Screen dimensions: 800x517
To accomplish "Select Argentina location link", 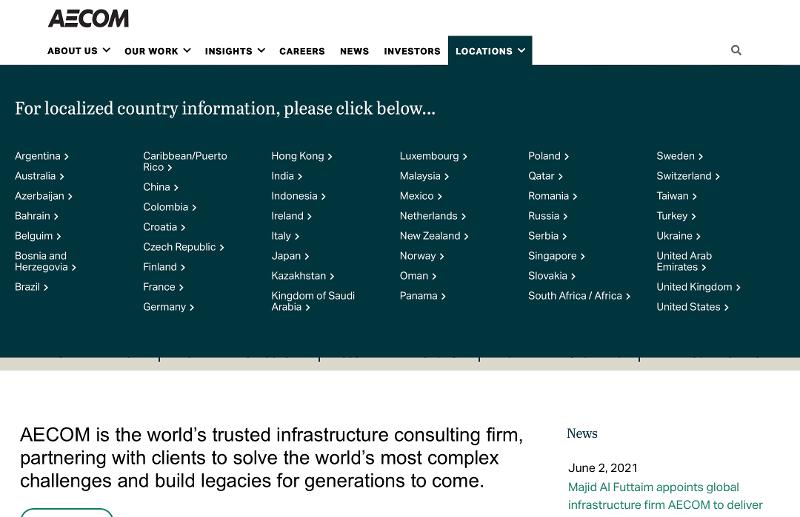I will [41, 156].
